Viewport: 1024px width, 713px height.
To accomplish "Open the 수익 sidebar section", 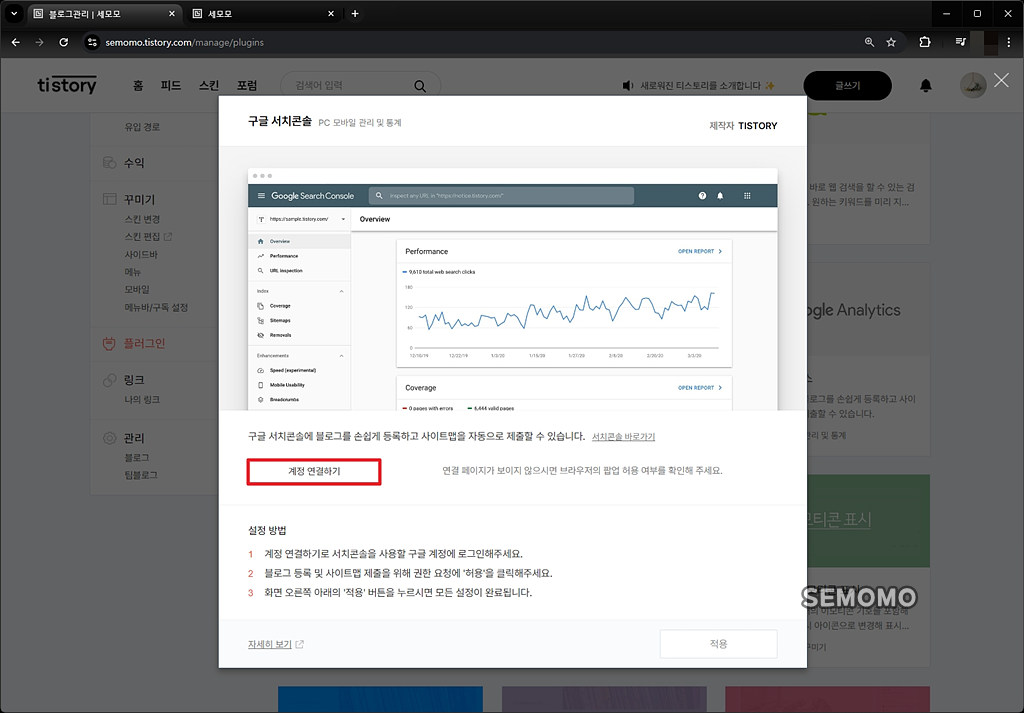I will pos(134,163).
